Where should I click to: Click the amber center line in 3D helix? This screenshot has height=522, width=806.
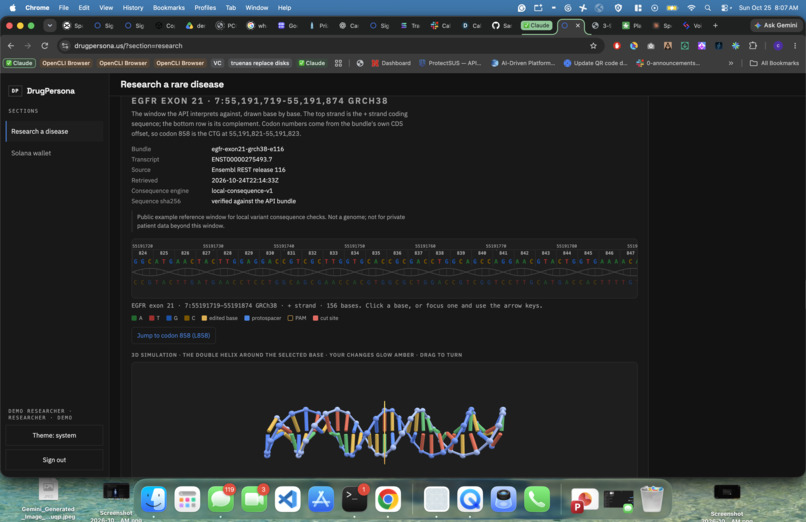[384, 433]
